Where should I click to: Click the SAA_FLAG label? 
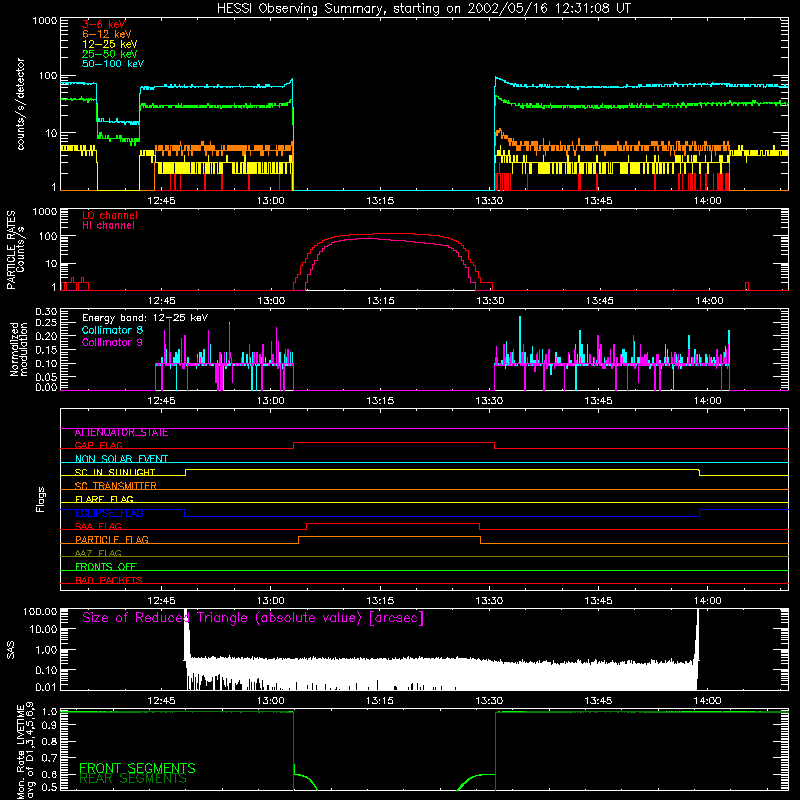click(x=98, y=527)
